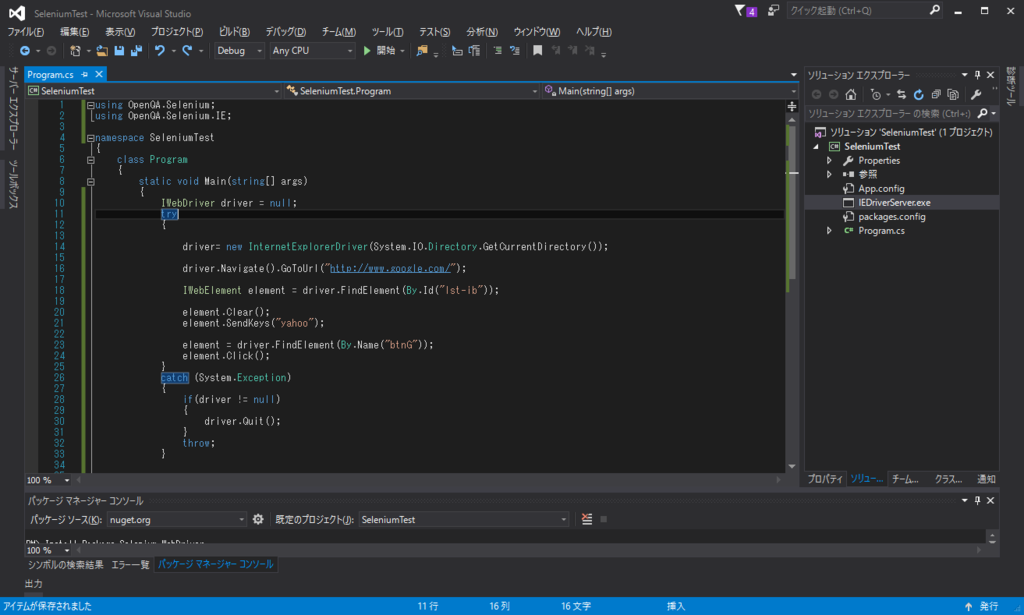Screen dimensions: 1024x615
Task: Click the Collapse All icon in Solution Explorer
Action: (936, 95)
